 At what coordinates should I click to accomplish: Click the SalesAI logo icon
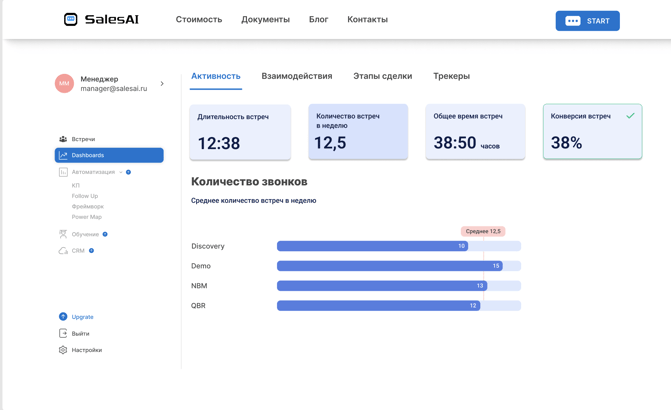(x=71, y=20)
